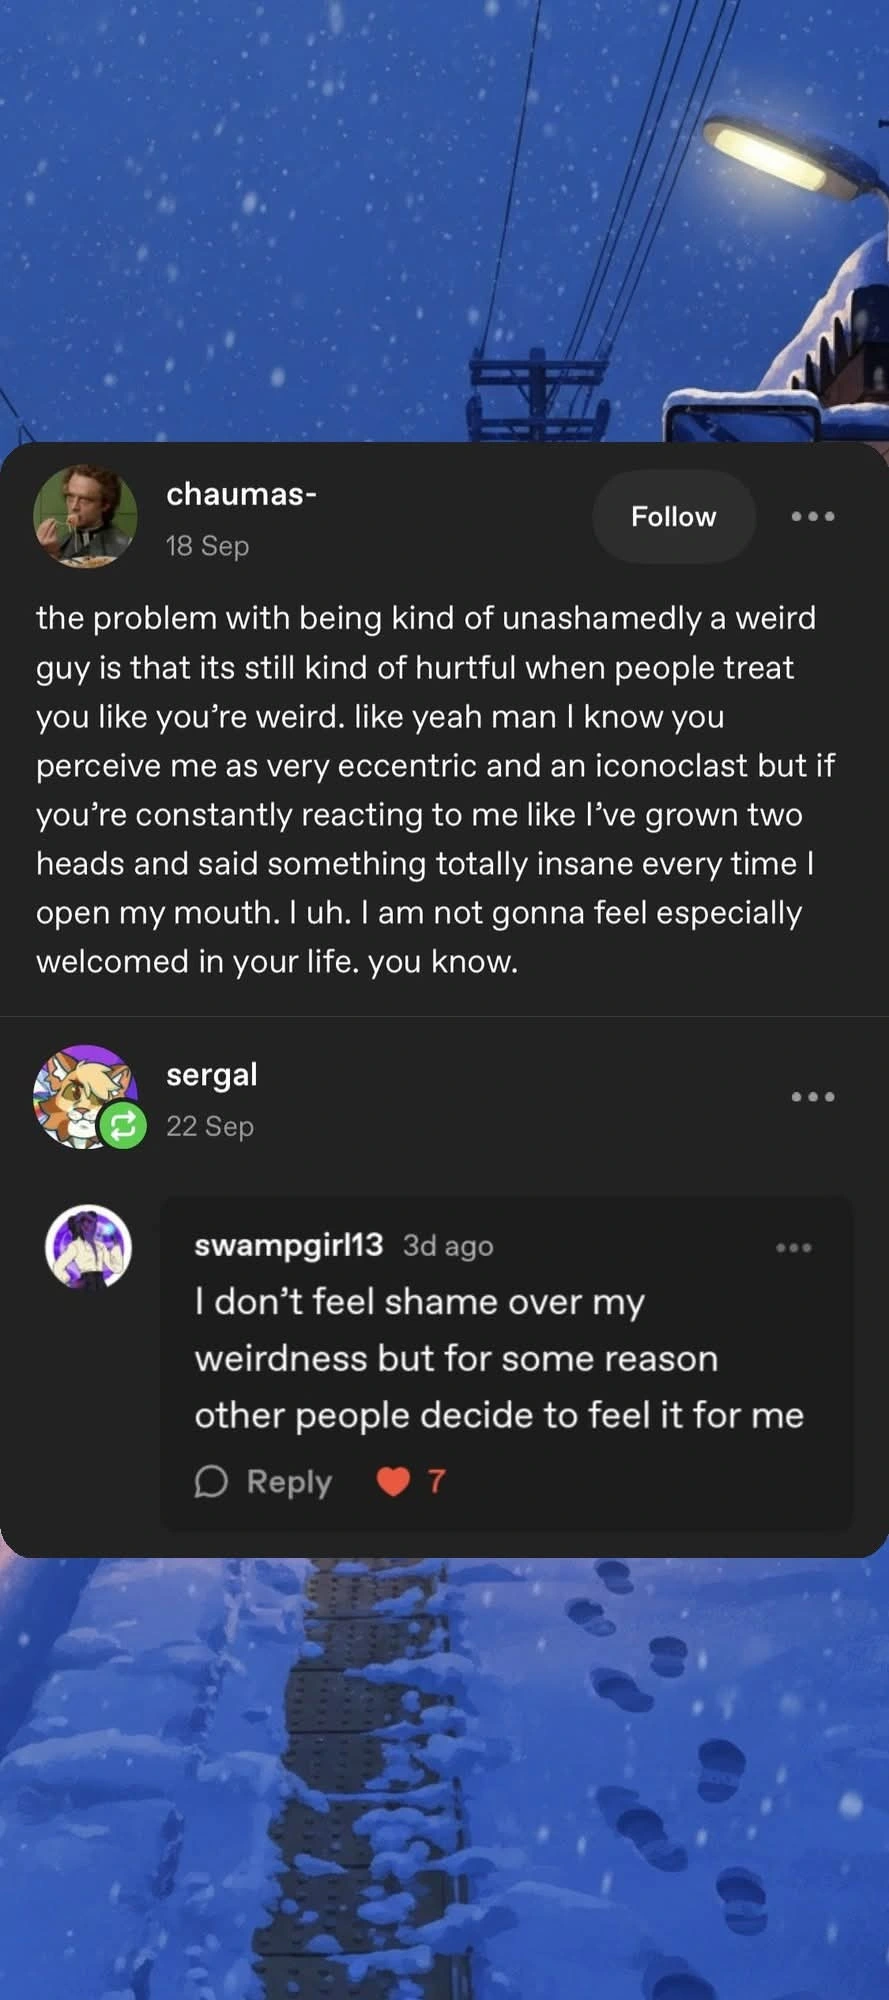Click swampgirl13's comment text
This screenshot has height=2000, width=889.
[x=498, y=1358]
